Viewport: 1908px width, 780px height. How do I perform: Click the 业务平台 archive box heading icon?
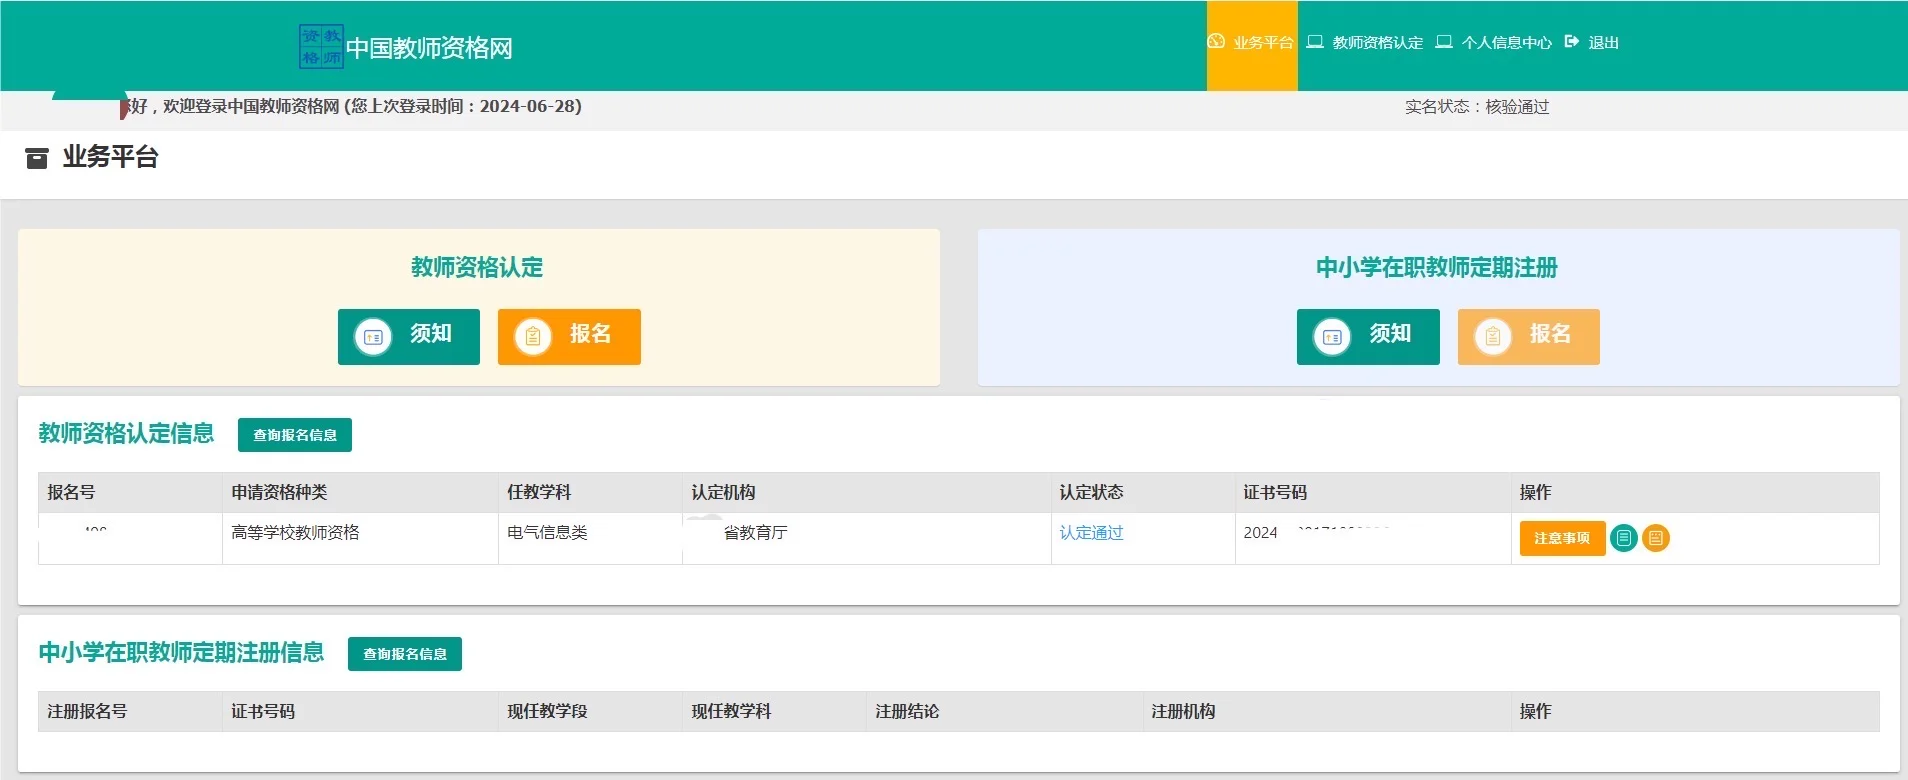(37, 158)
